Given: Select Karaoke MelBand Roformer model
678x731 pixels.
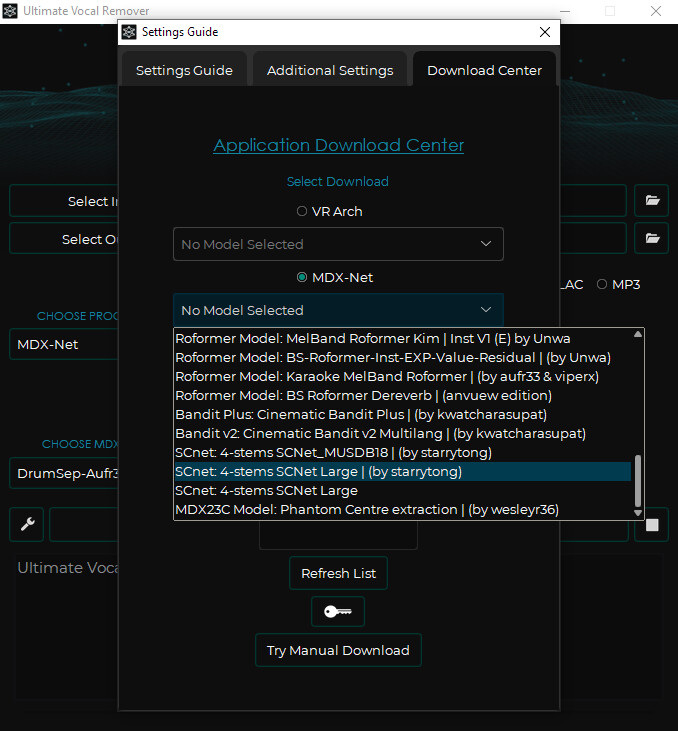Looking at the screenshot, I should click(x=403, y=376).
